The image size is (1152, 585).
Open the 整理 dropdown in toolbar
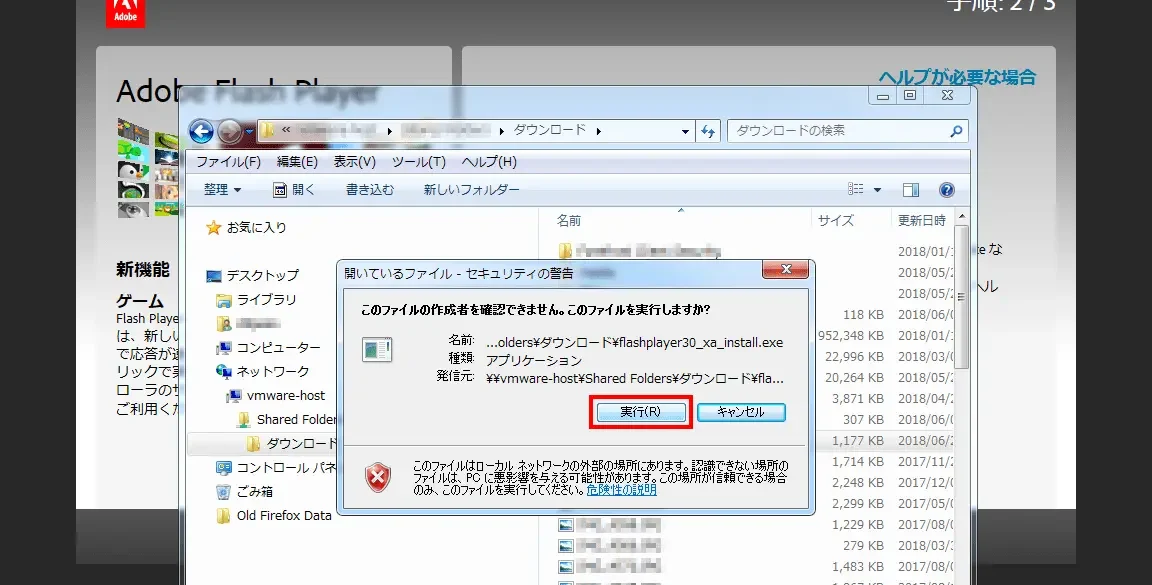tap(223, 190)
